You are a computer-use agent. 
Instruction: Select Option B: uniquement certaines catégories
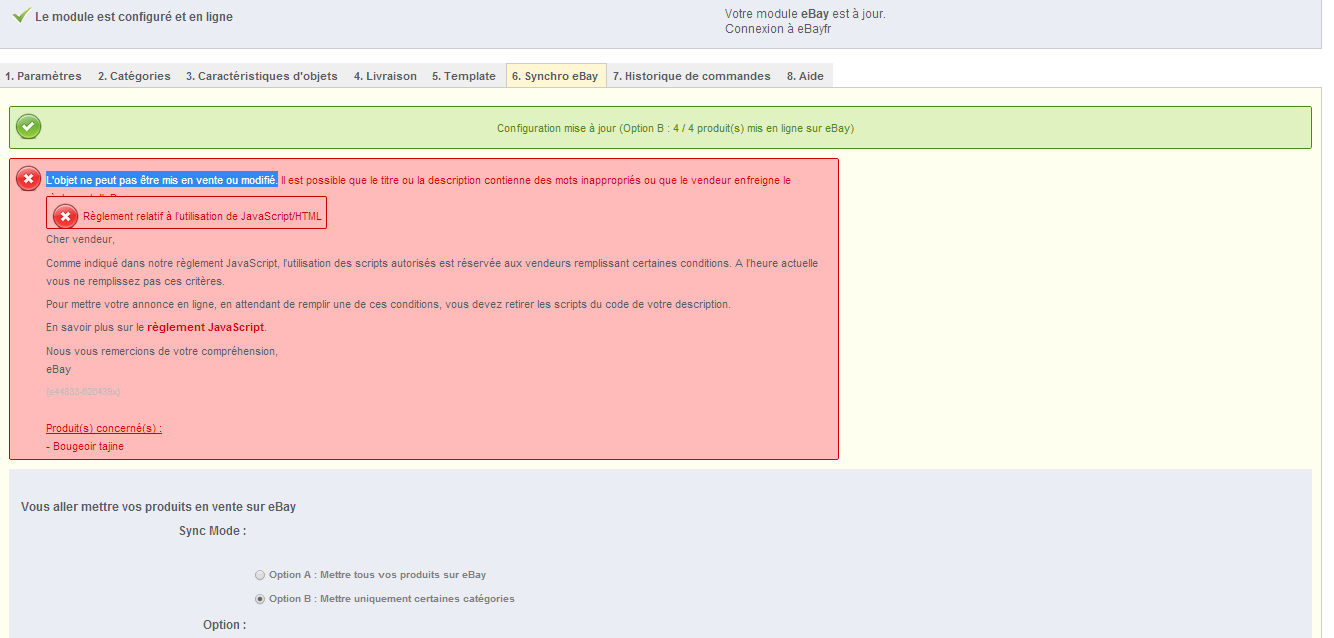coord(260,599)
